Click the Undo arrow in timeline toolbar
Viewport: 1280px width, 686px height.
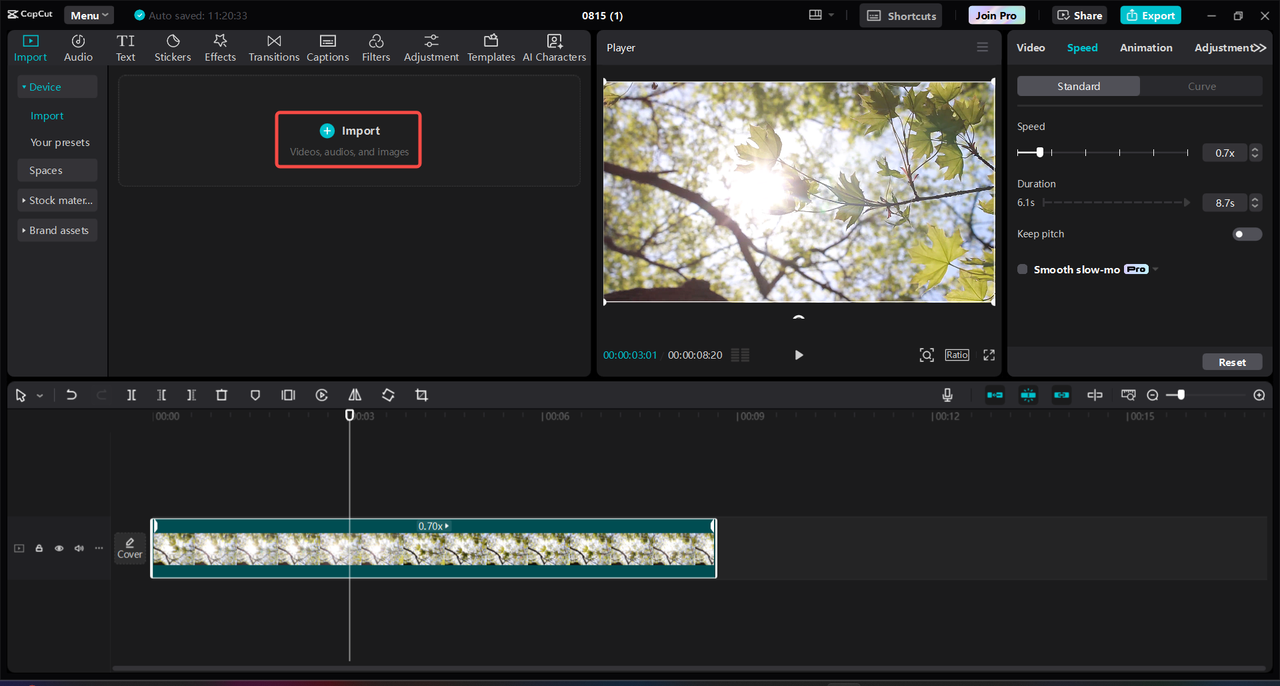(x=71, y=395)
